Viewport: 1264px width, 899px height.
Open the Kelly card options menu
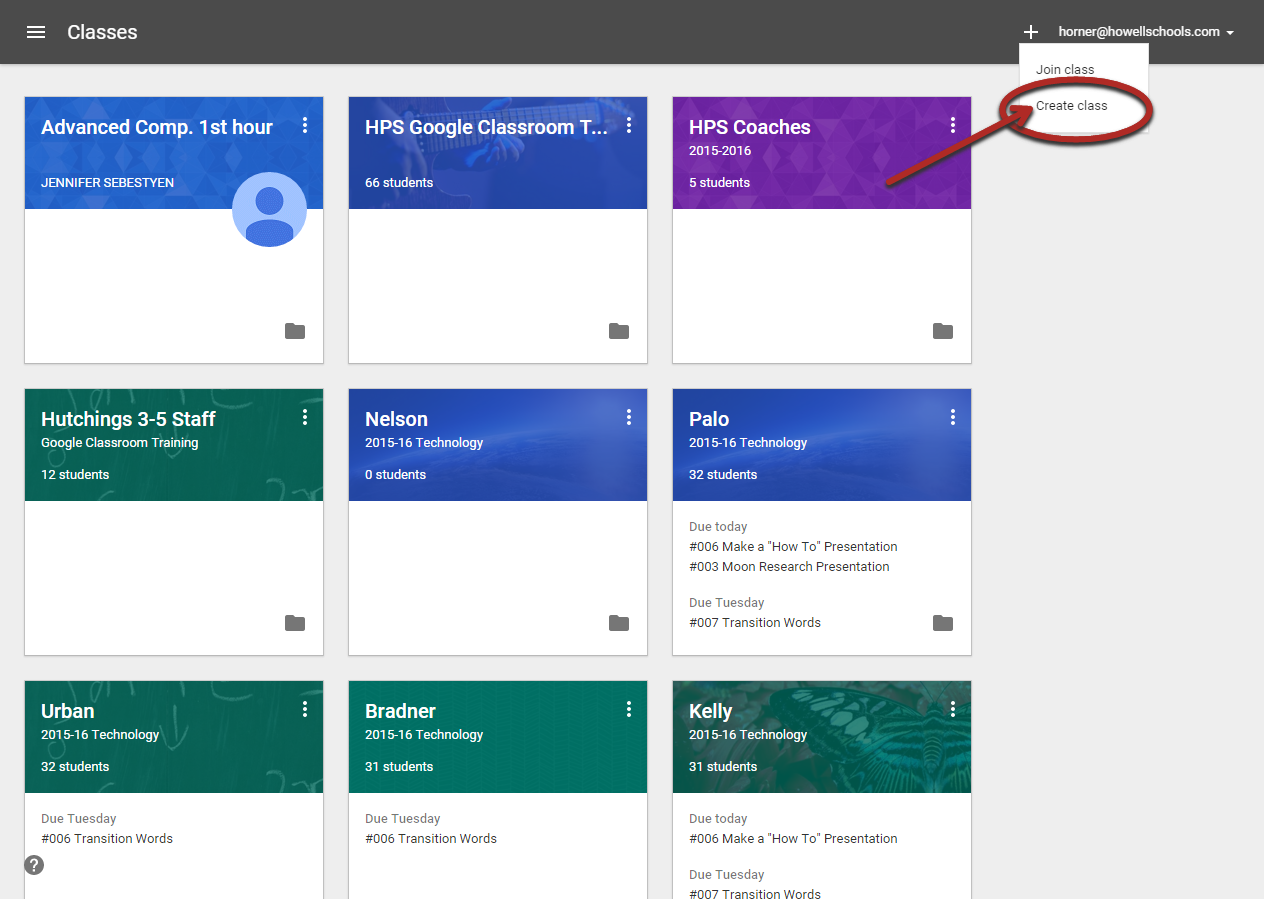[x=953, y=709]
